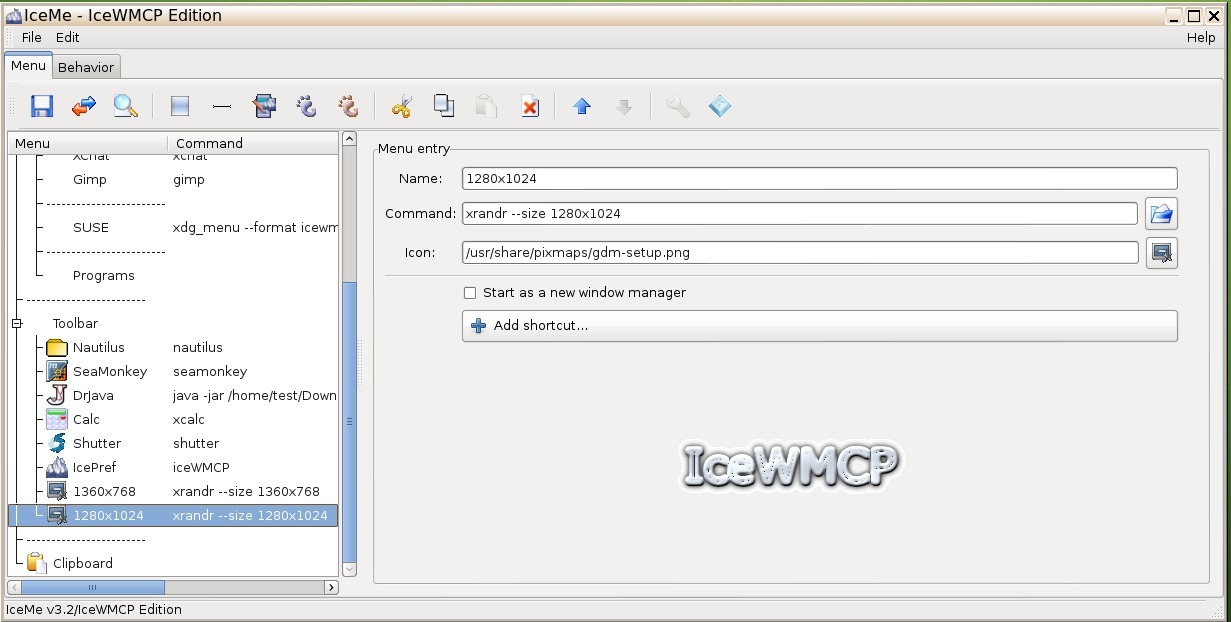Image resolution: width=1231 pixels, height=622 pixels.
Task: Open the File menu
Action: pyautogui.click(x=30, y=37)
